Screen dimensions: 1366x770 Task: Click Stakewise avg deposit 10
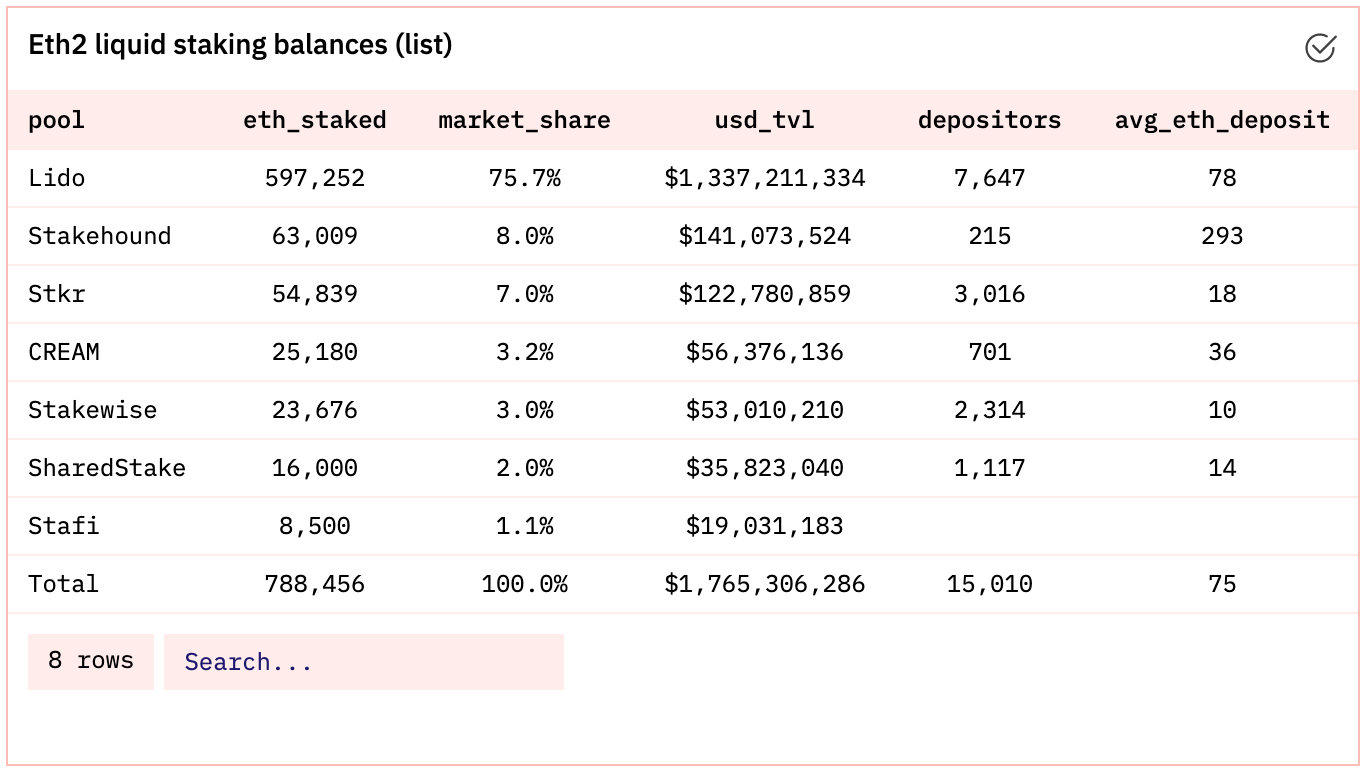1222,410
